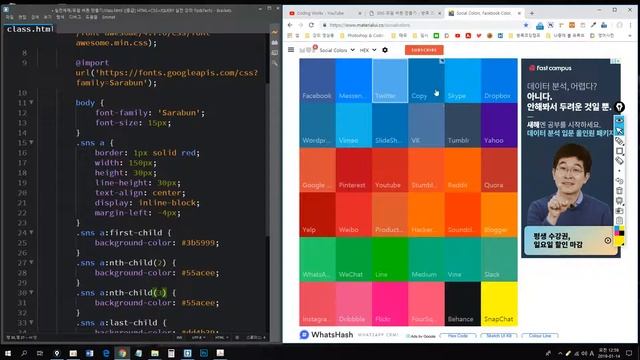Screen dimensions: 640x360
Task: Open Task View on taskbar
Action: click(x=40, y=353)
